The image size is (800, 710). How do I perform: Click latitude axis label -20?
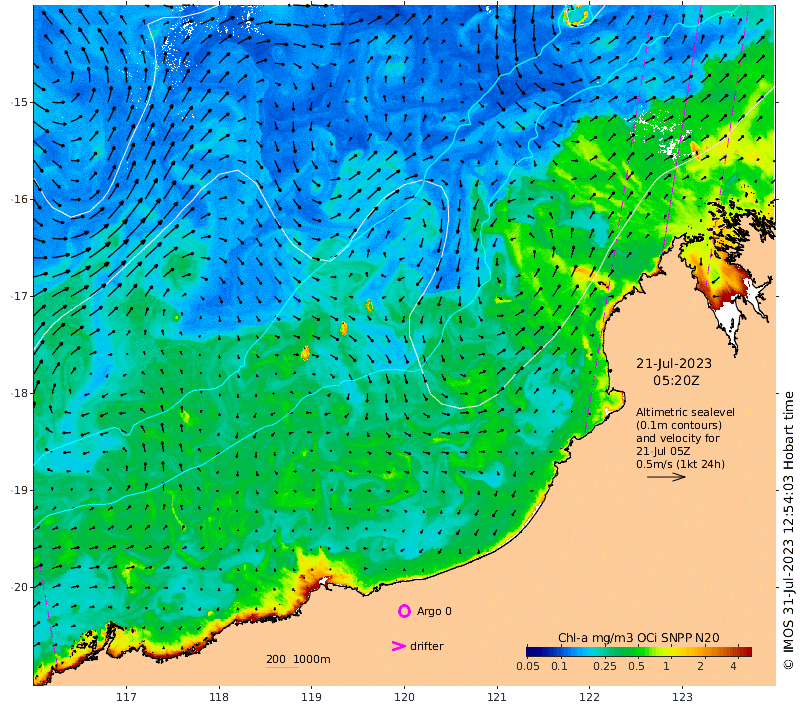tap(20, 587)
